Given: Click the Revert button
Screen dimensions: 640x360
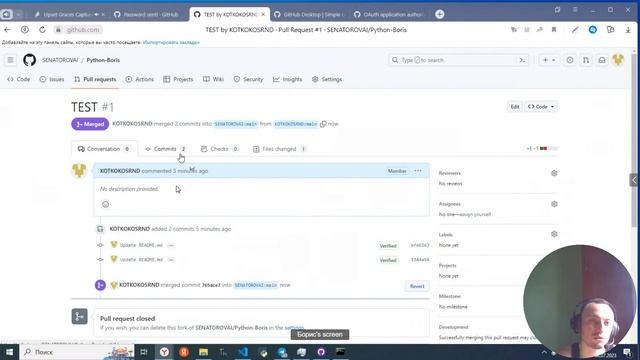Looking at the screenshot, I should [417, 286].
